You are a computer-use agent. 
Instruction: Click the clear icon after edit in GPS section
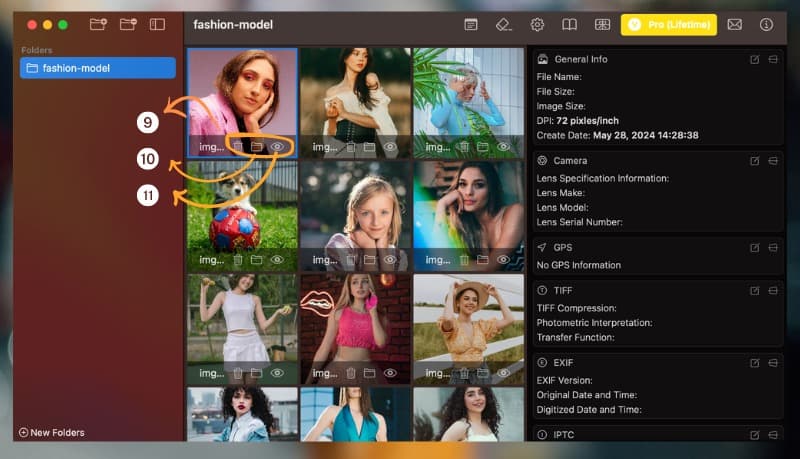(x=773, y=248)
